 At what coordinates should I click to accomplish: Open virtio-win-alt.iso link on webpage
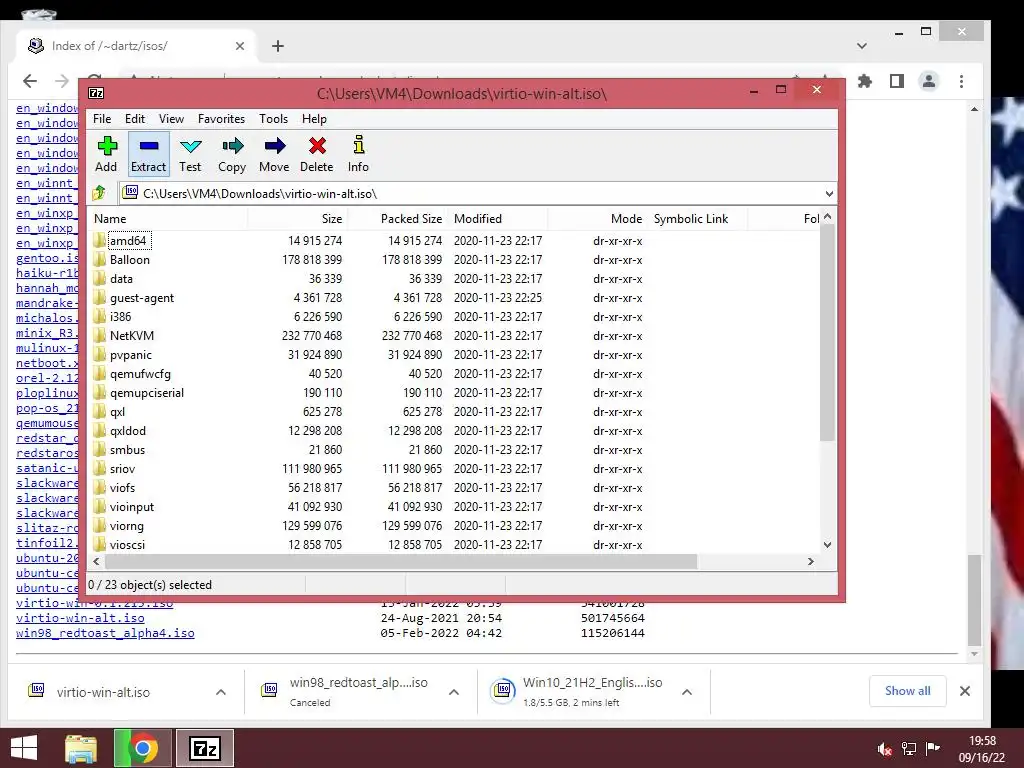pos(80,618)
